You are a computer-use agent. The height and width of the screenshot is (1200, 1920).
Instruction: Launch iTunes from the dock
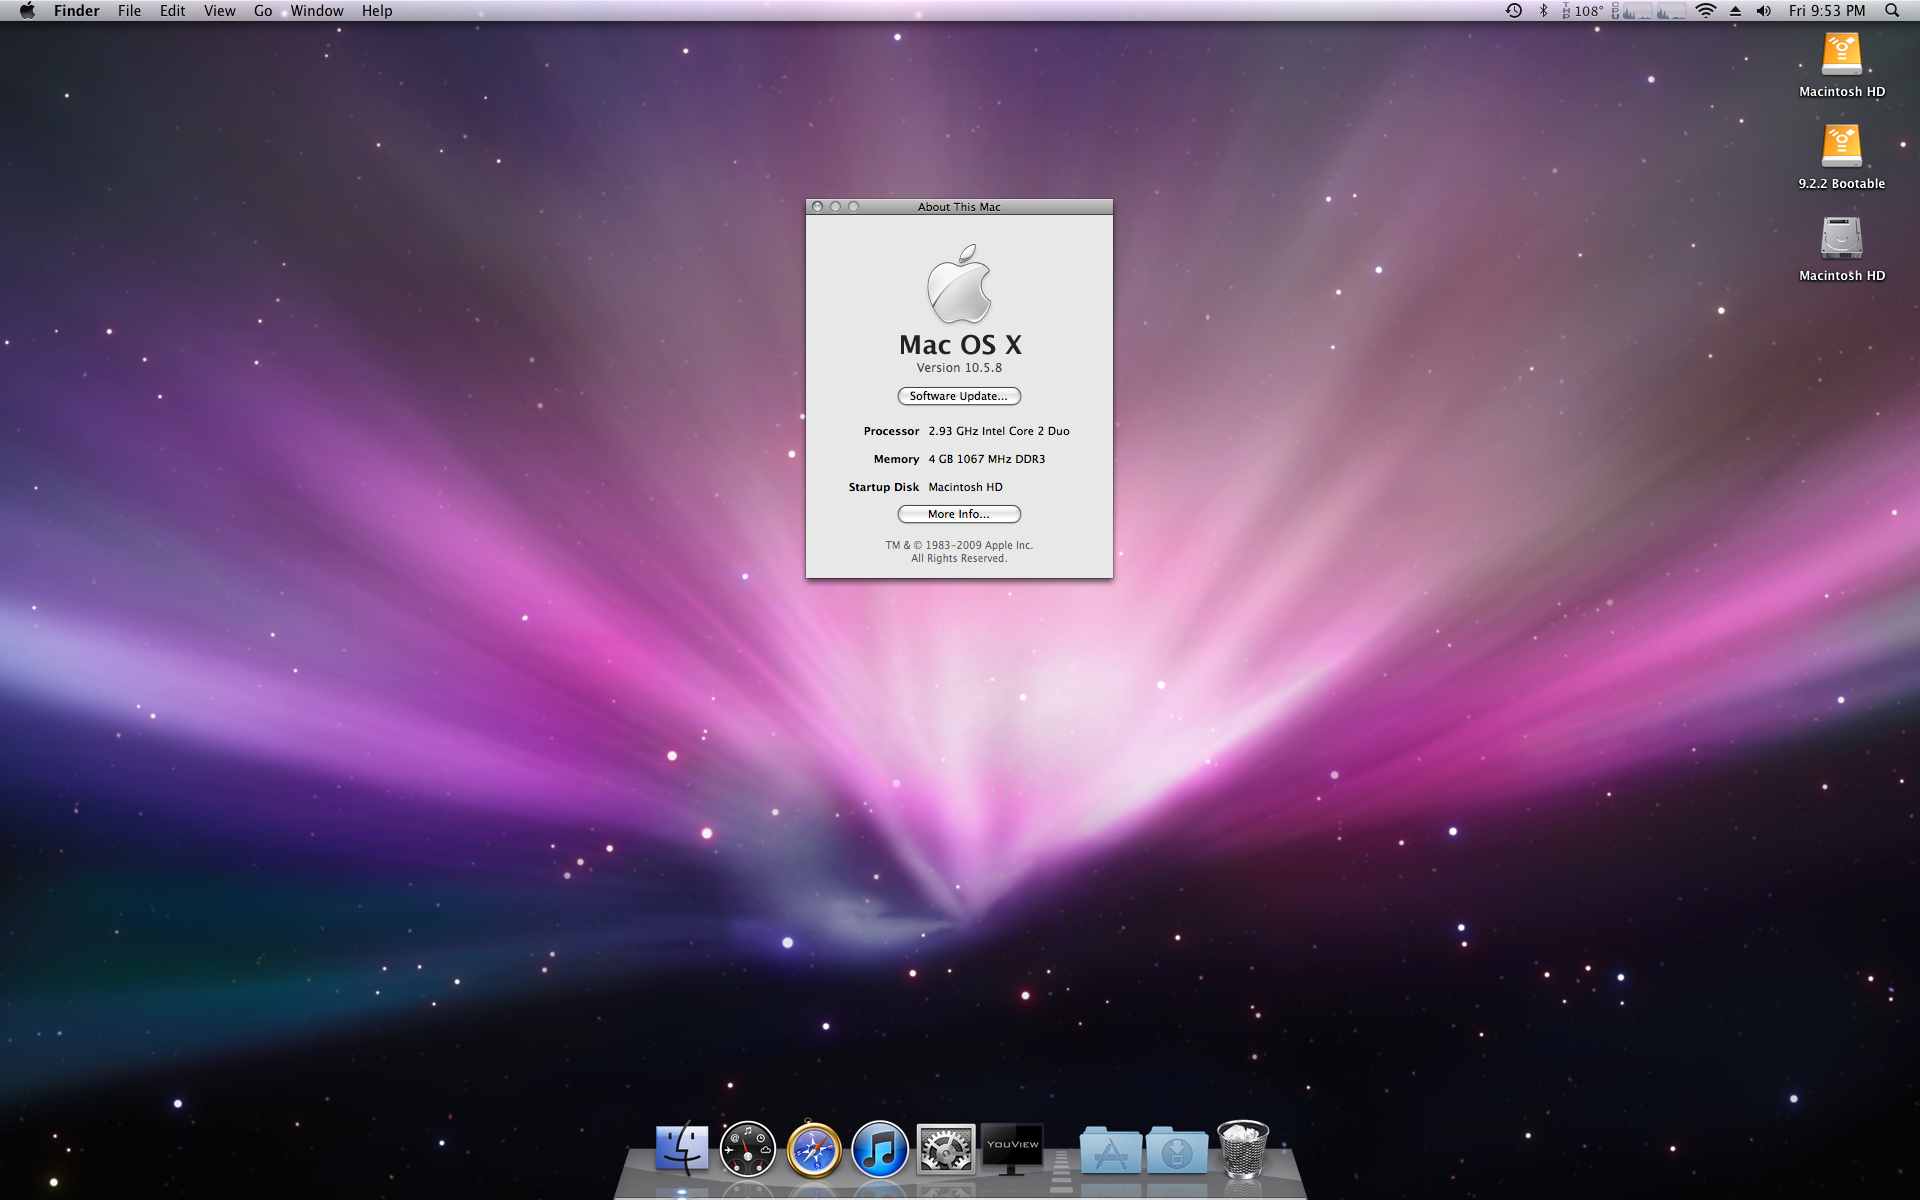point(879,1150)
